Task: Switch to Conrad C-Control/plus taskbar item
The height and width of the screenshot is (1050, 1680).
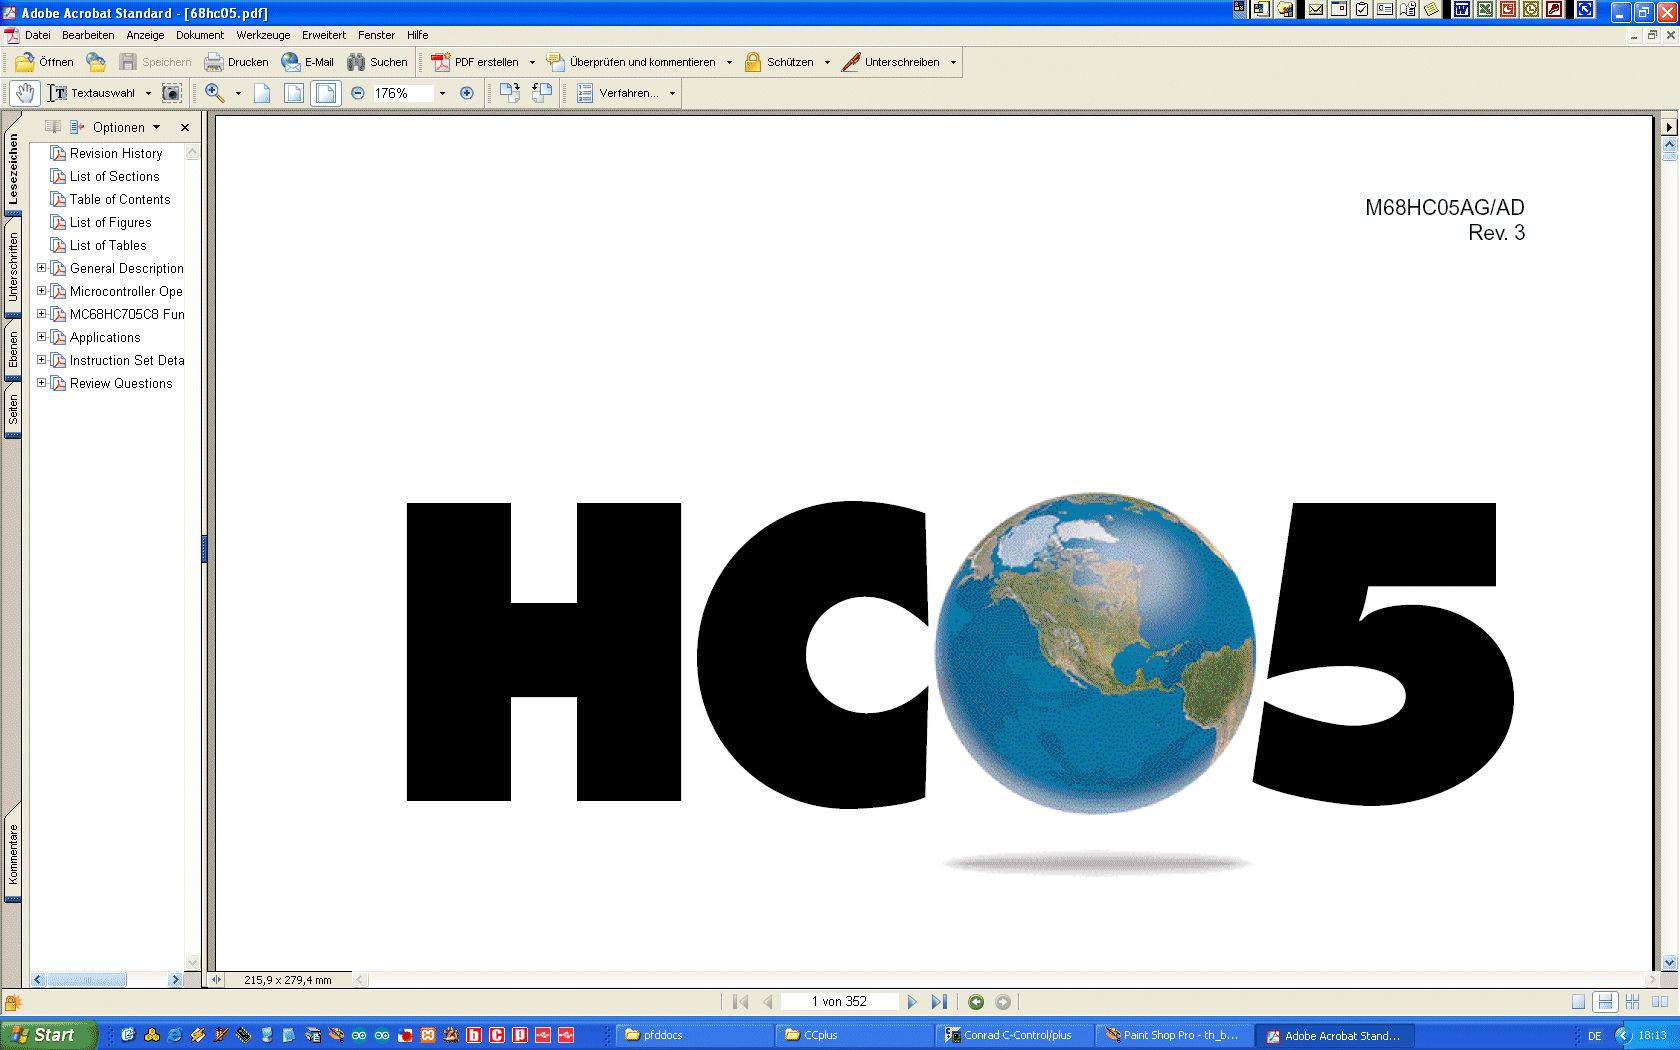Action: pos(1012,1035)
